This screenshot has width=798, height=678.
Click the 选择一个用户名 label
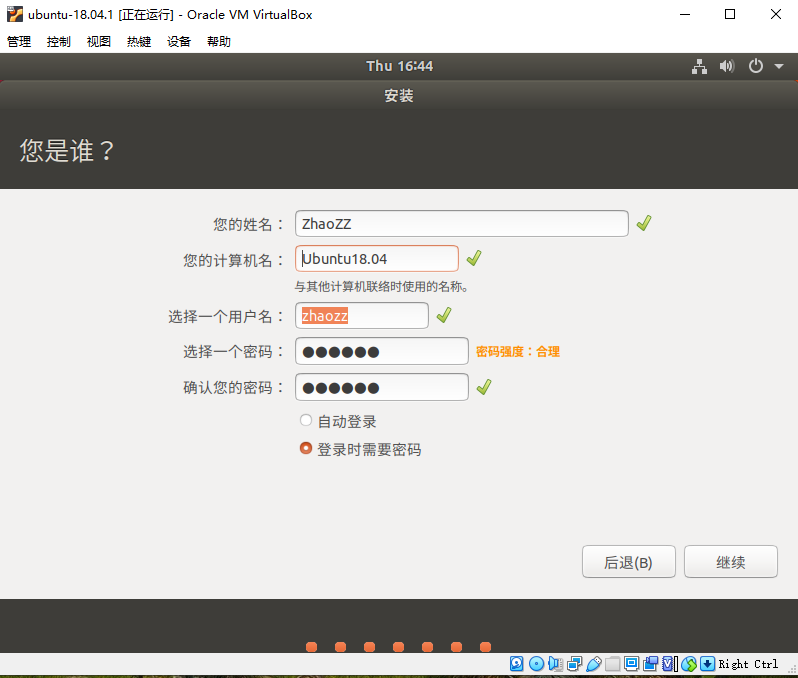click(x=226, y=317)
